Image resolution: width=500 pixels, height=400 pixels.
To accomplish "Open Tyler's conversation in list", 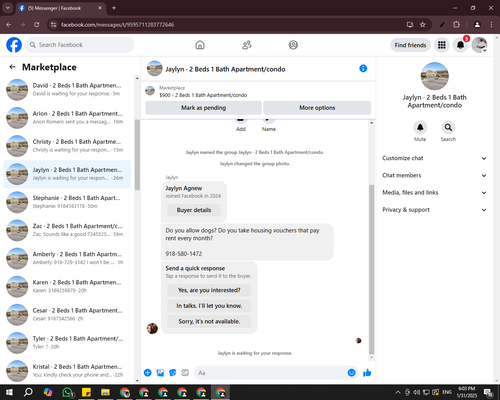I will [x=67, y=343].
